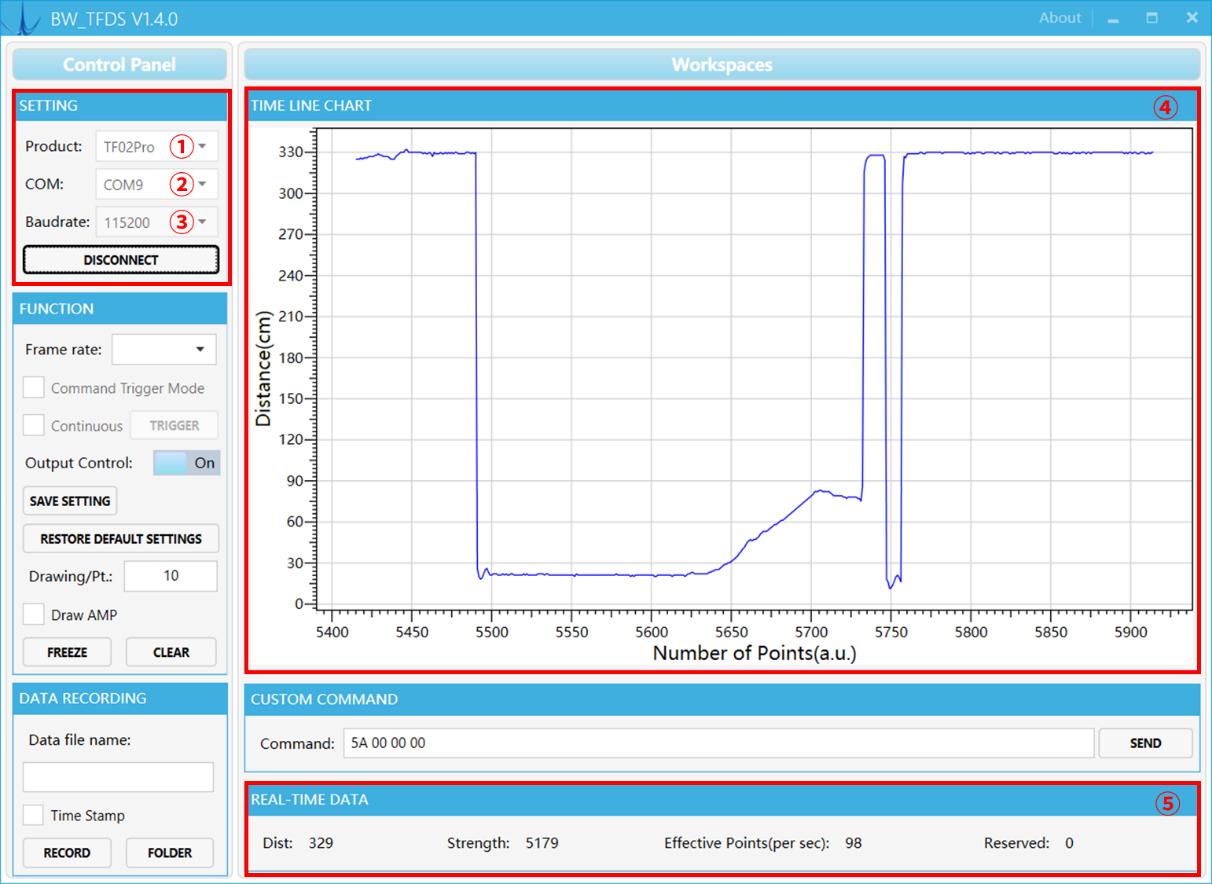
Task: Click the Control Panel header
Action: click(119, 65)
